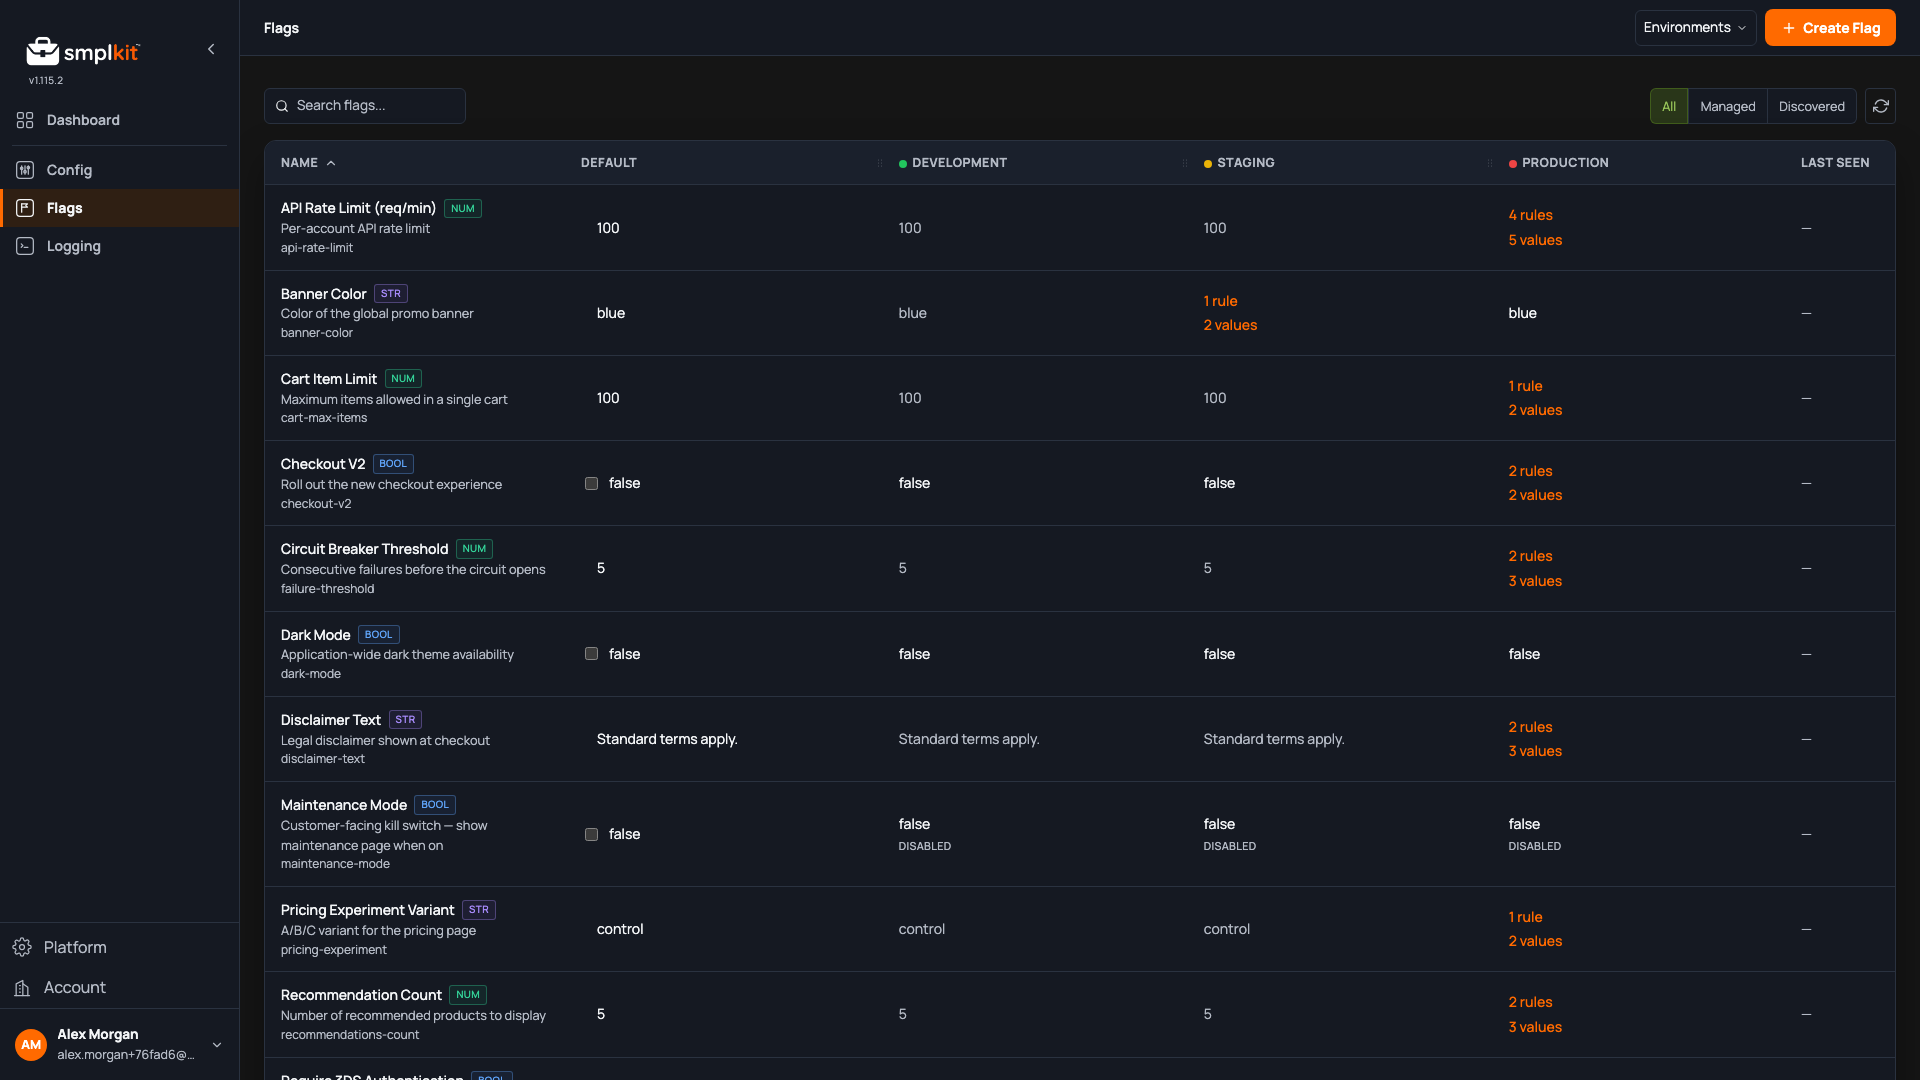Click Maintenance Mode production 'false' value
The height and width of the screenshot is (1080, 1920).
[x=1524, y=824]
